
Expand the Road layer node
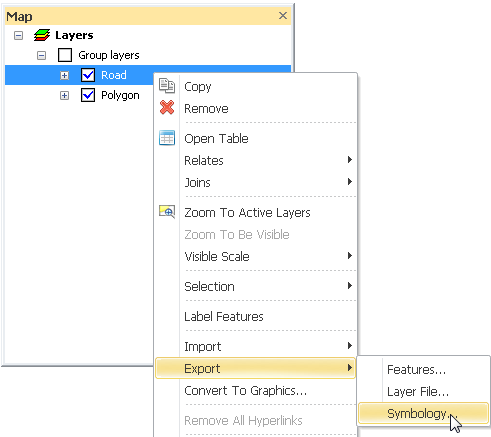tap(64, 76)
